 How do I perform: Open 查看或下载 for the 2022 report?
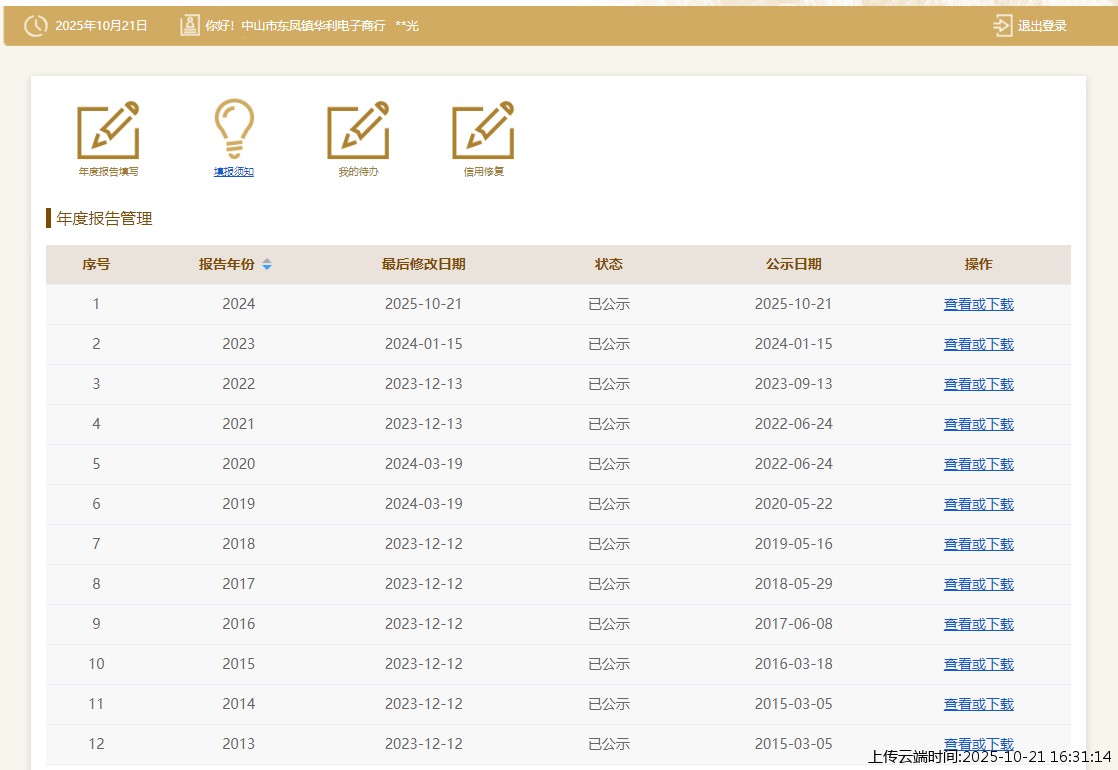click(x=978, y=384)
